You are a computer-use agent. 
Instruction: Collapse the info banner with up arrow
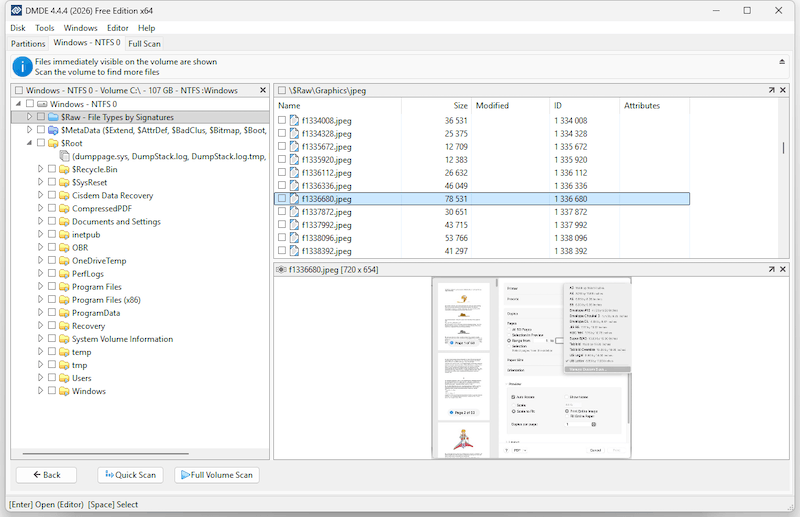tap(782, 62)
